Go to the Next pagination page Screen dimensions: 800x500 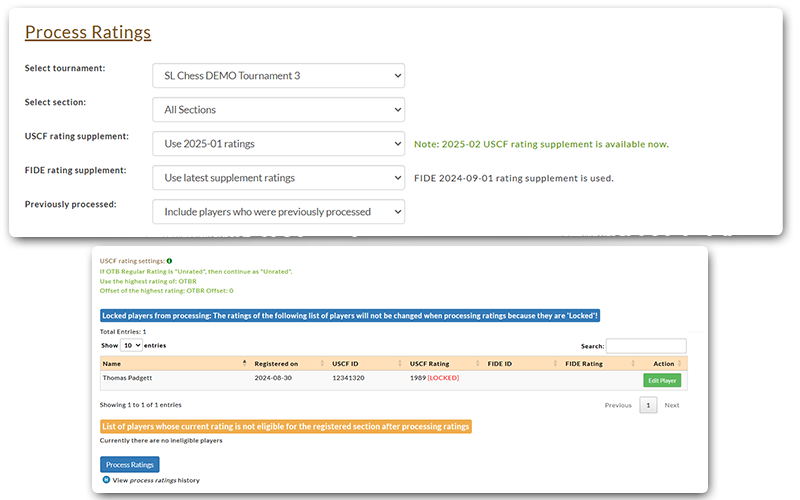[x=672, y=405]
